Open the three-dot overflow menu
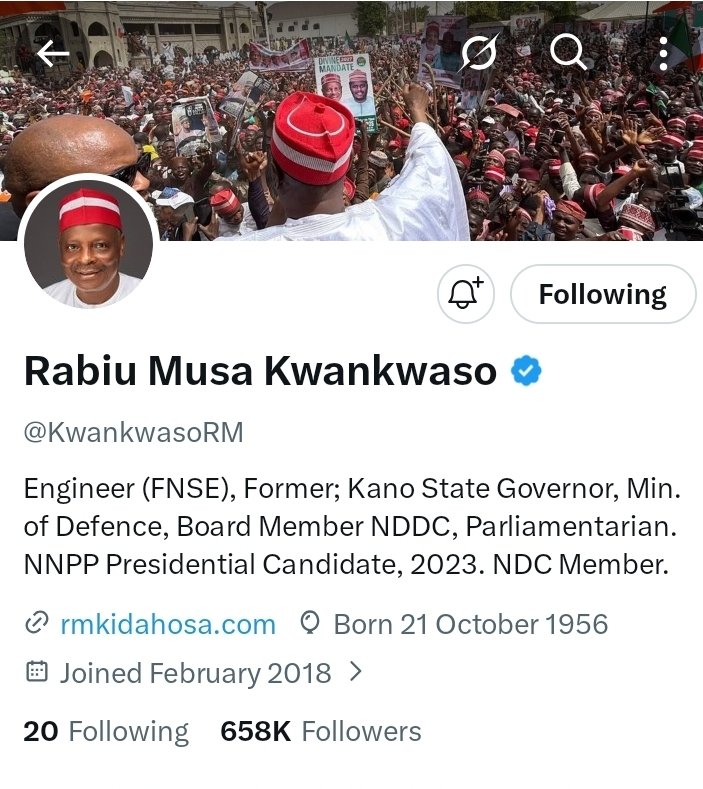 (663, 53)
